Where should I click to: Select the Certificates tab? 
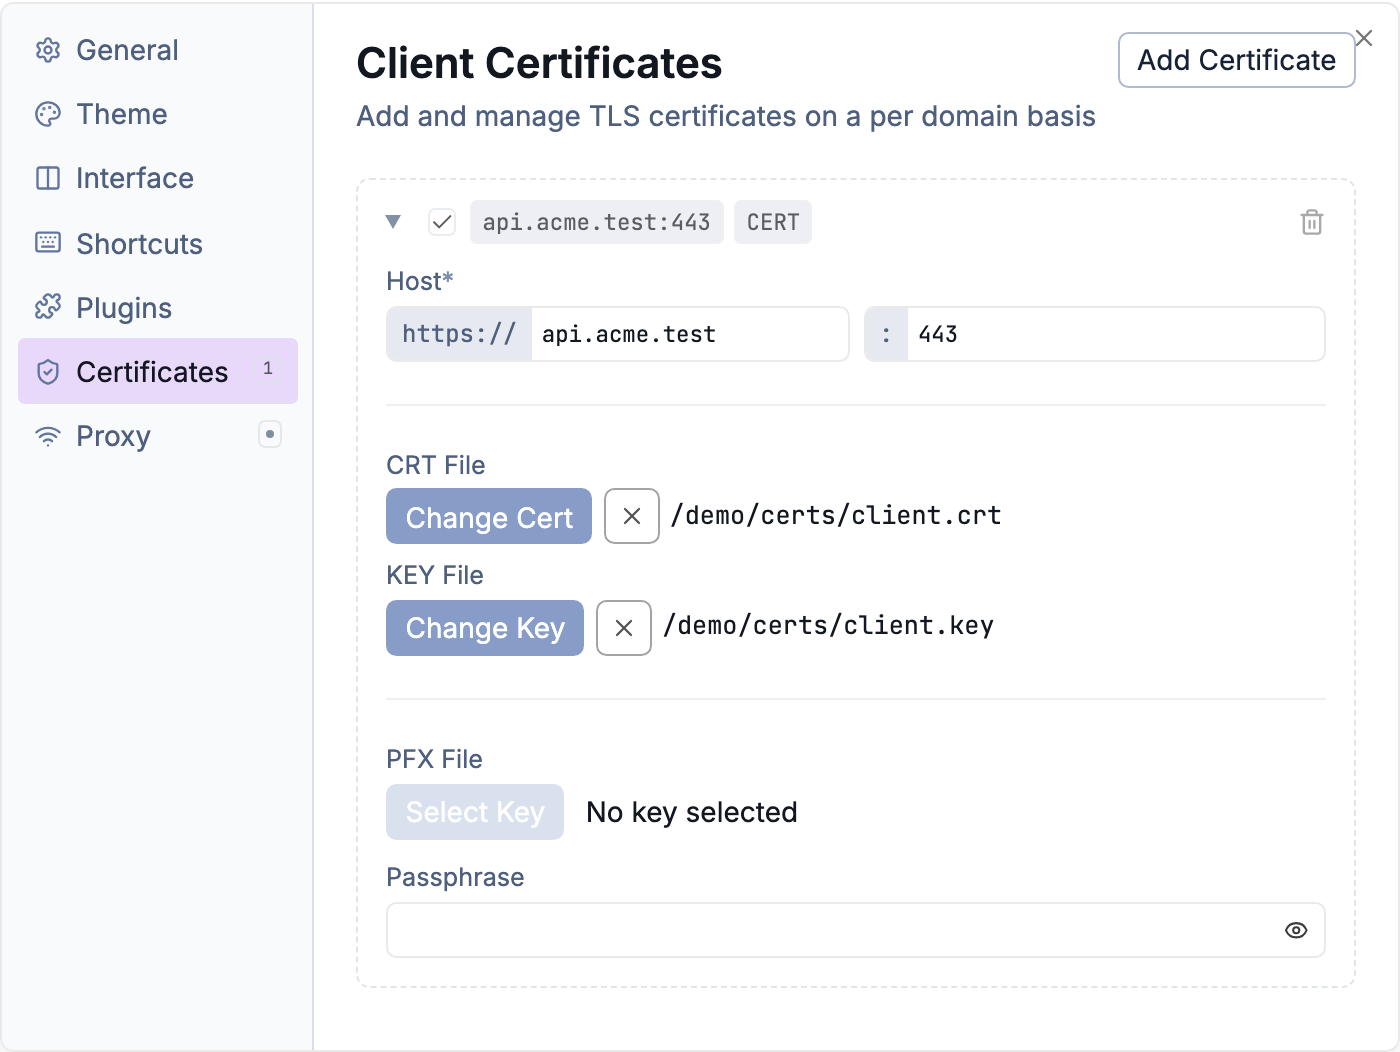(158, 371)
